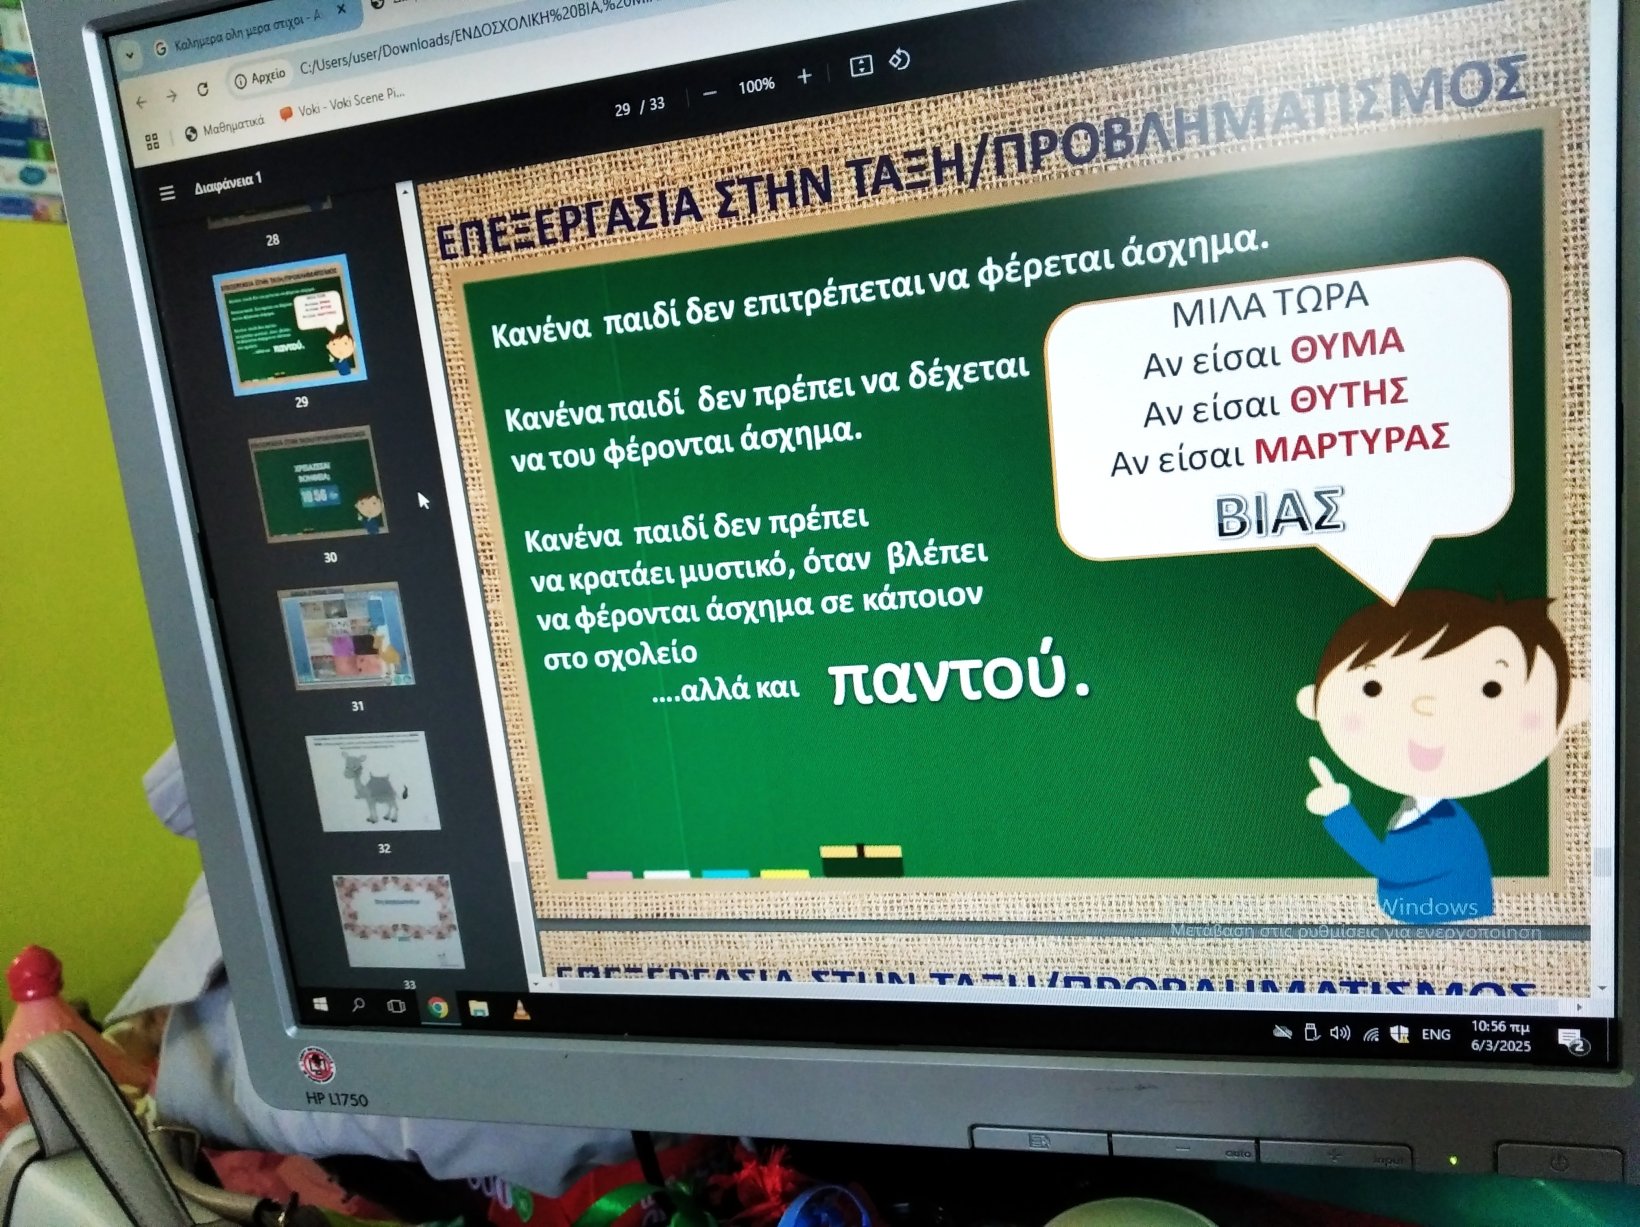Open the clock showing 10:56 πμ

(1500, 1036)
